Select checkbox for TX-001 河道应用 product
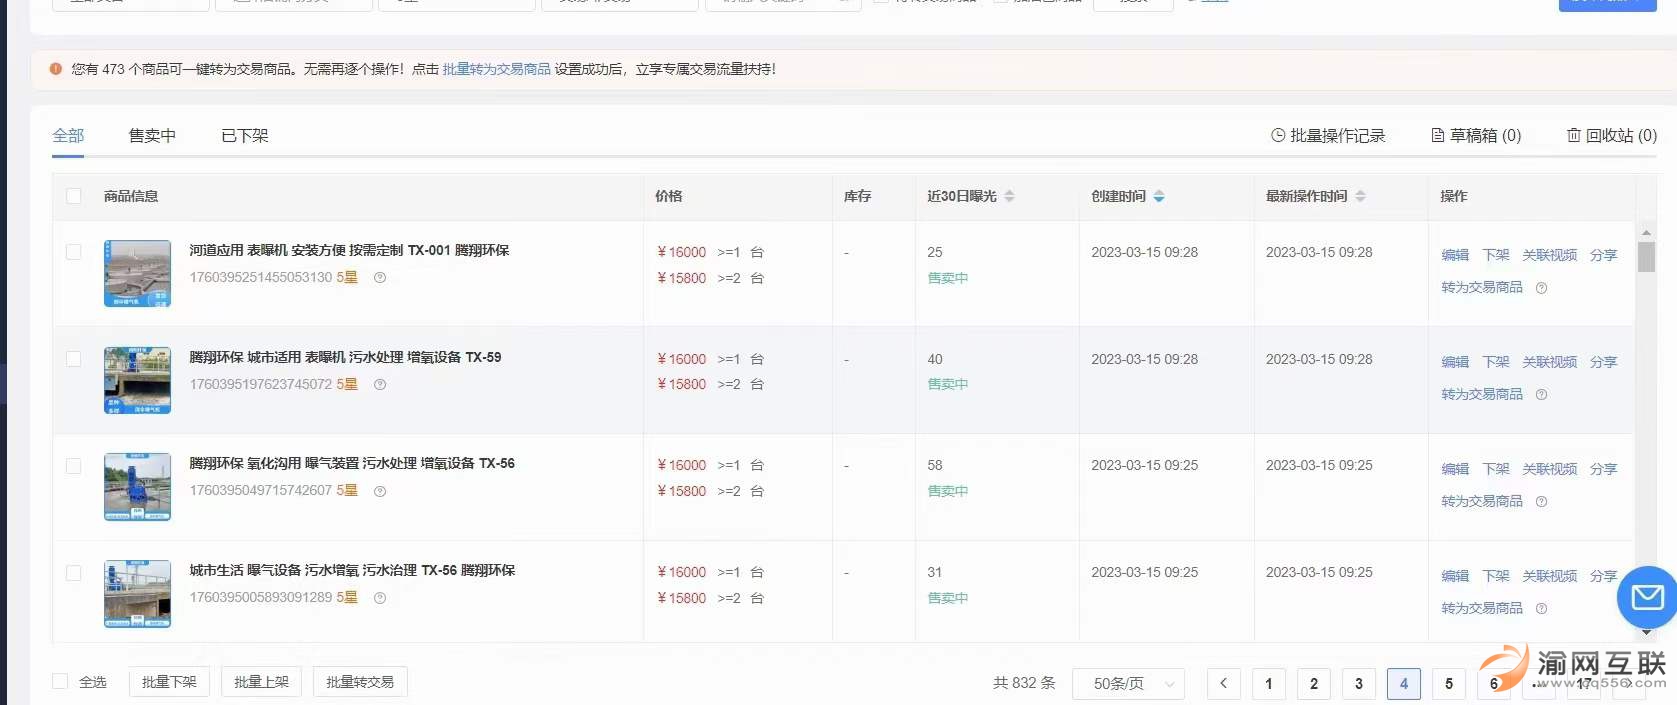This screenshot has width=1677, height=705. 74,252
